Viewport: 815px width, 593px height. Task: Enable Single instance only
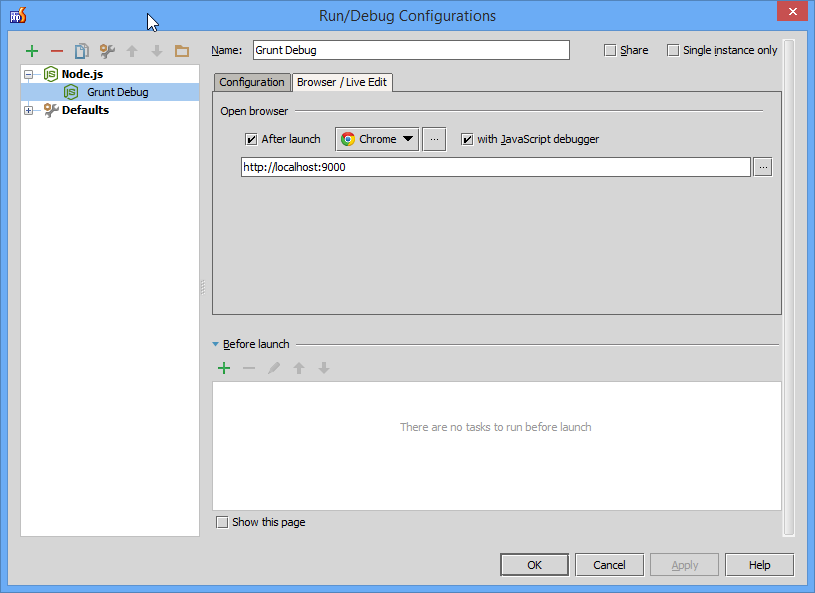[x=673, y=50]
